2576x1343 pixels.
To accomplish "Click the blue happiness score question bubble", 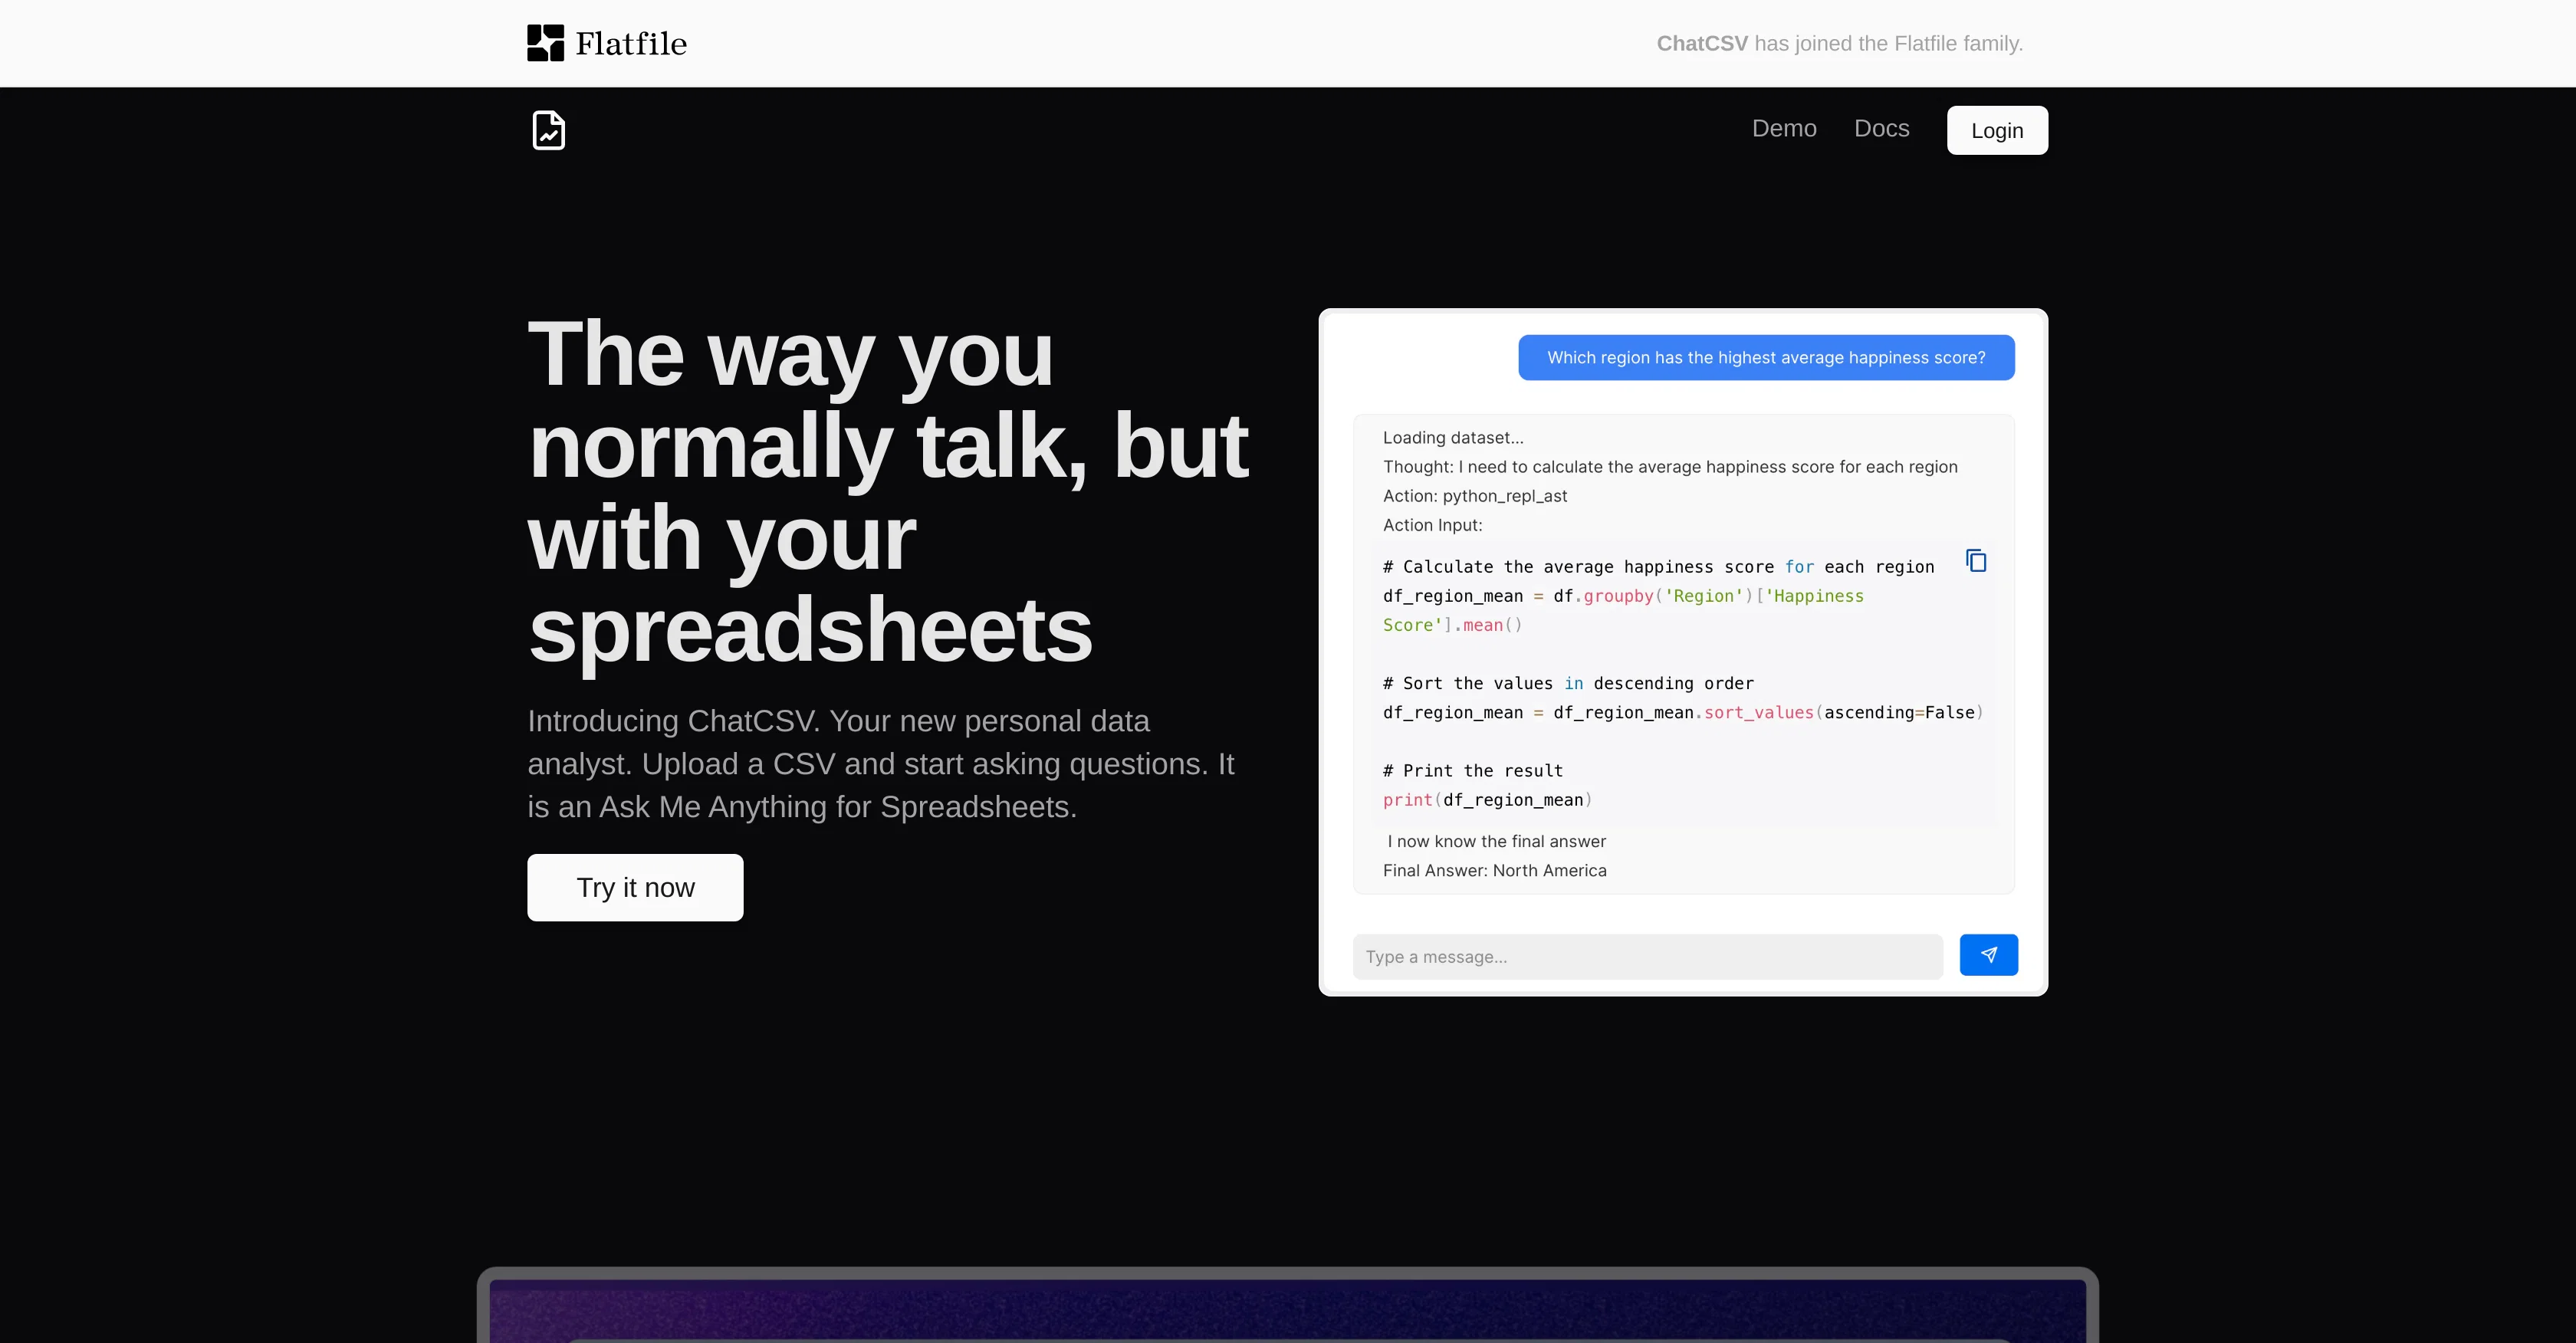I will pos(1766,358).
